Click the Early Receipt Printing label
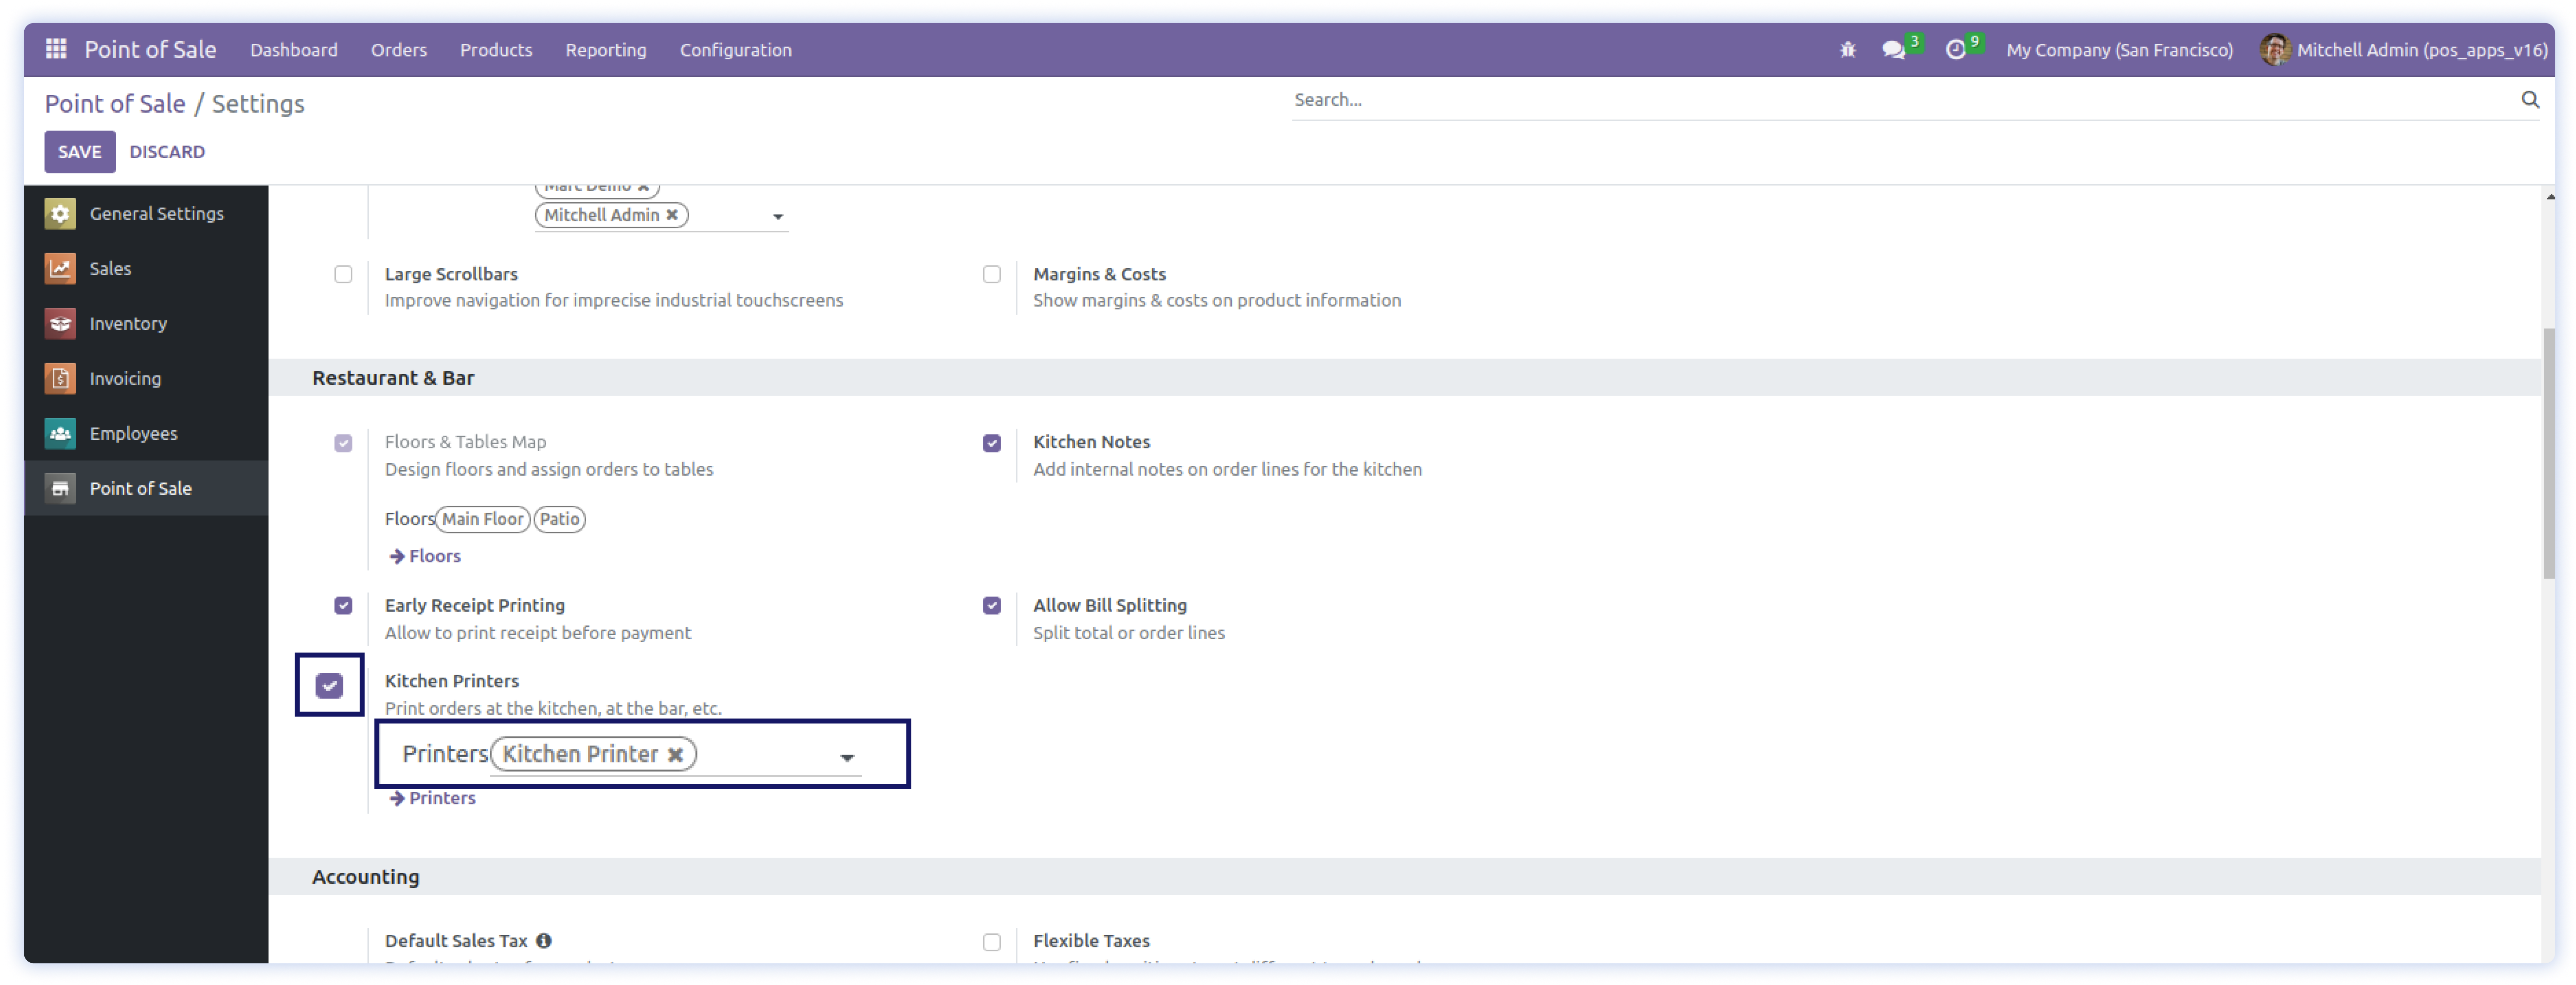This screenshot has height=985, width=2576. [x=475, y=606]
